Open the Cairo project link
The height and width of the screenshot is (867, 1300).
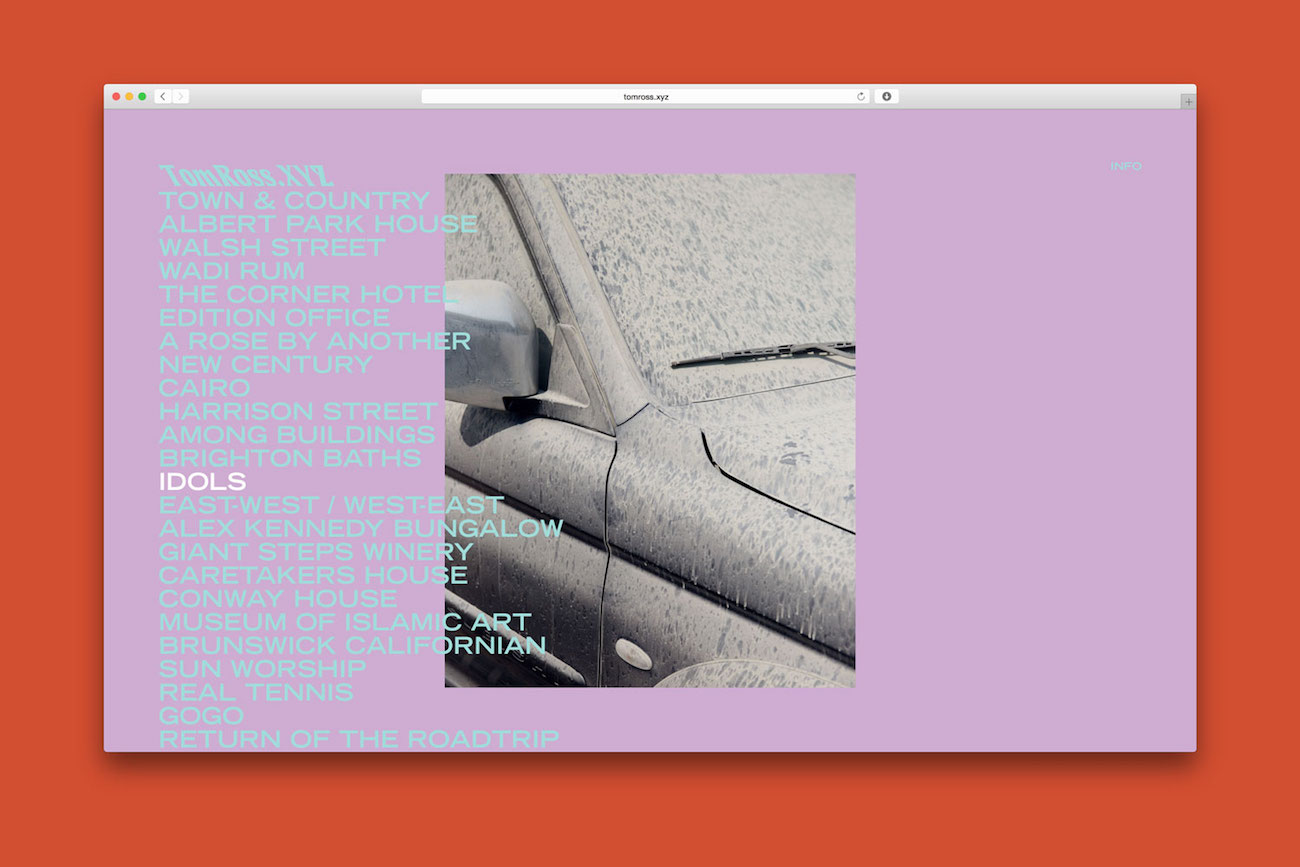[x=204, y=388]
